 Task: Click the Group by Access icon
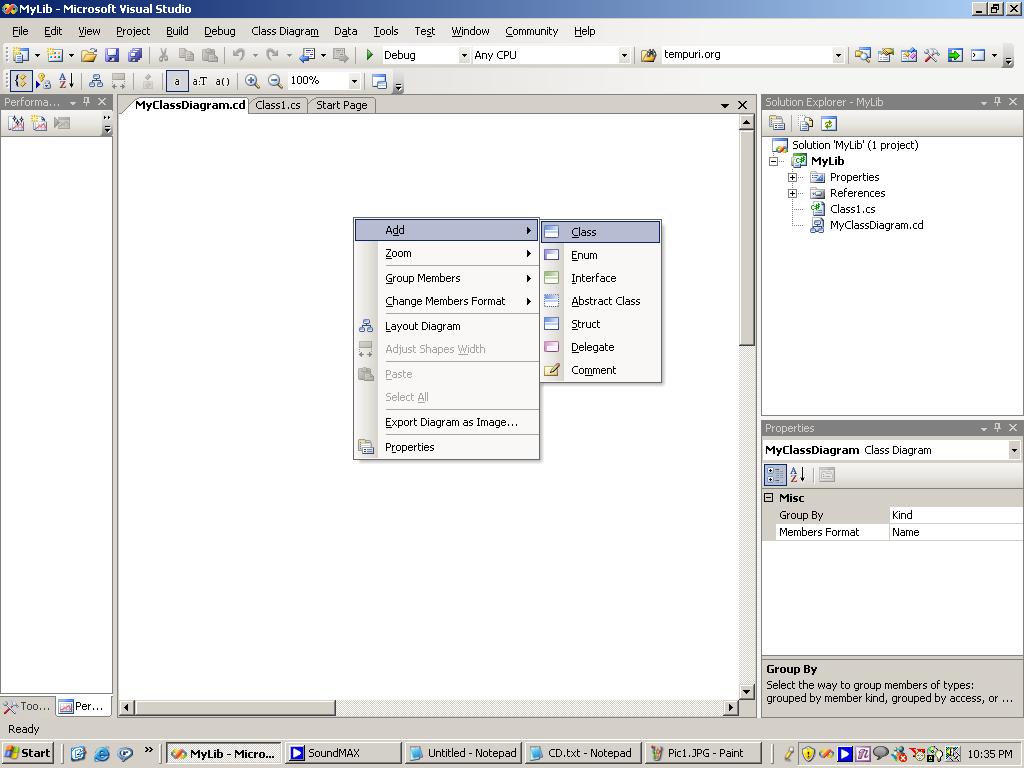43,80
